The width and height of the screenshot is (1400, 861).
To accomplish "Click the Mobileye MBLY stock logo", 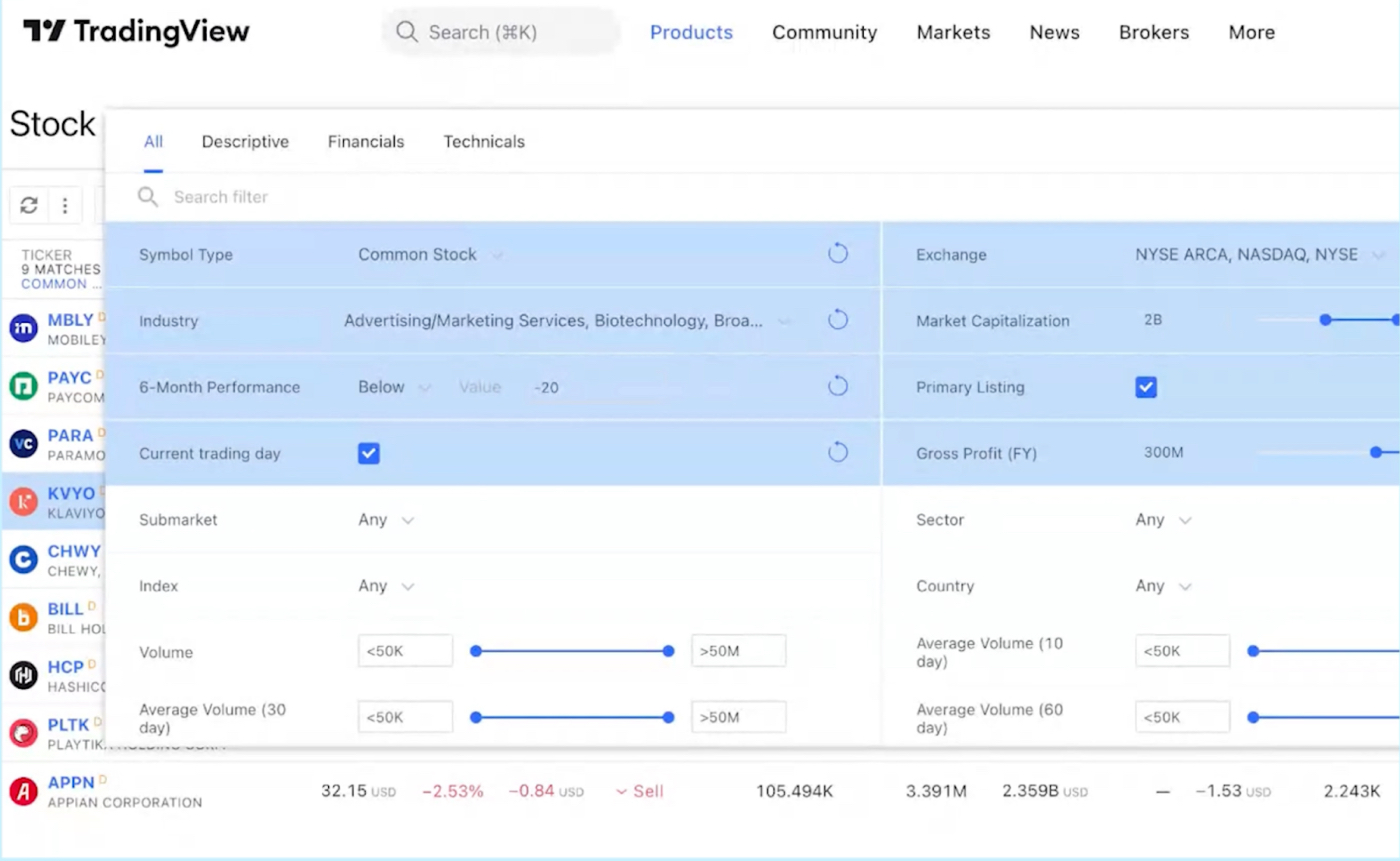I will tap(24, 328).
